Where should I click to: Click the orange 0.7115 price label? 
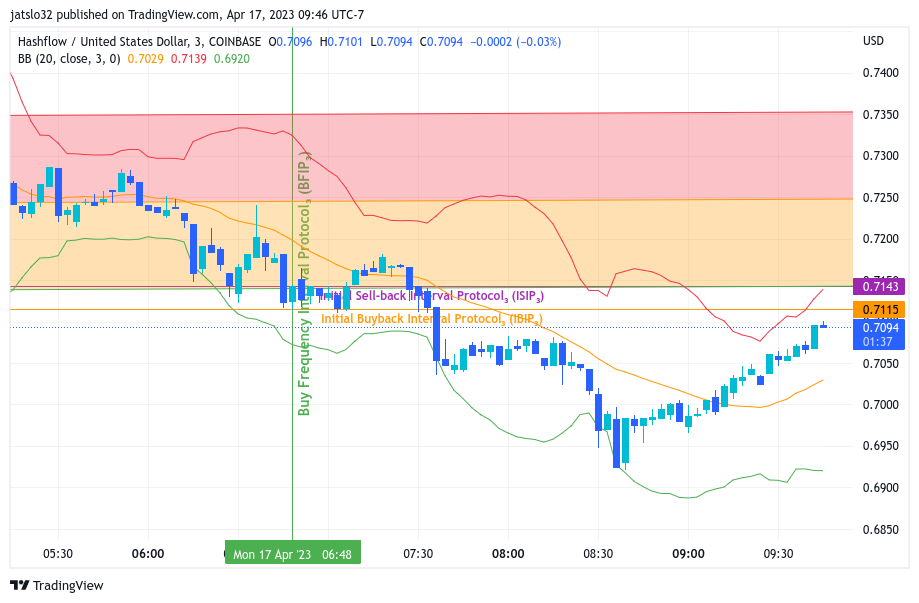pos(879,309)
